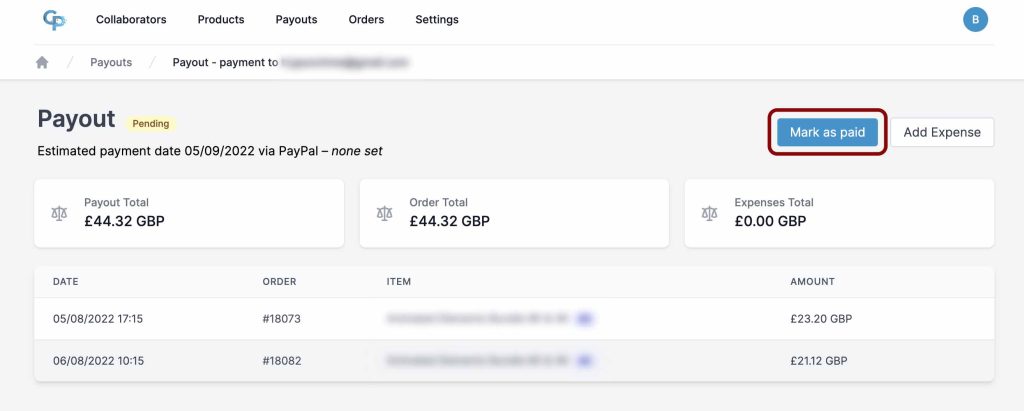
Task: Click the Payout Total scales icon
Action: (x=59, y=213)
